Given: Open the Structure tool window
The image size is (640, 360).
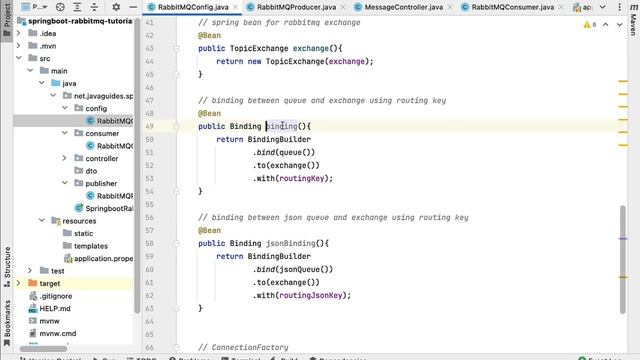Looking at the screenshot, I should coord(7,267).
